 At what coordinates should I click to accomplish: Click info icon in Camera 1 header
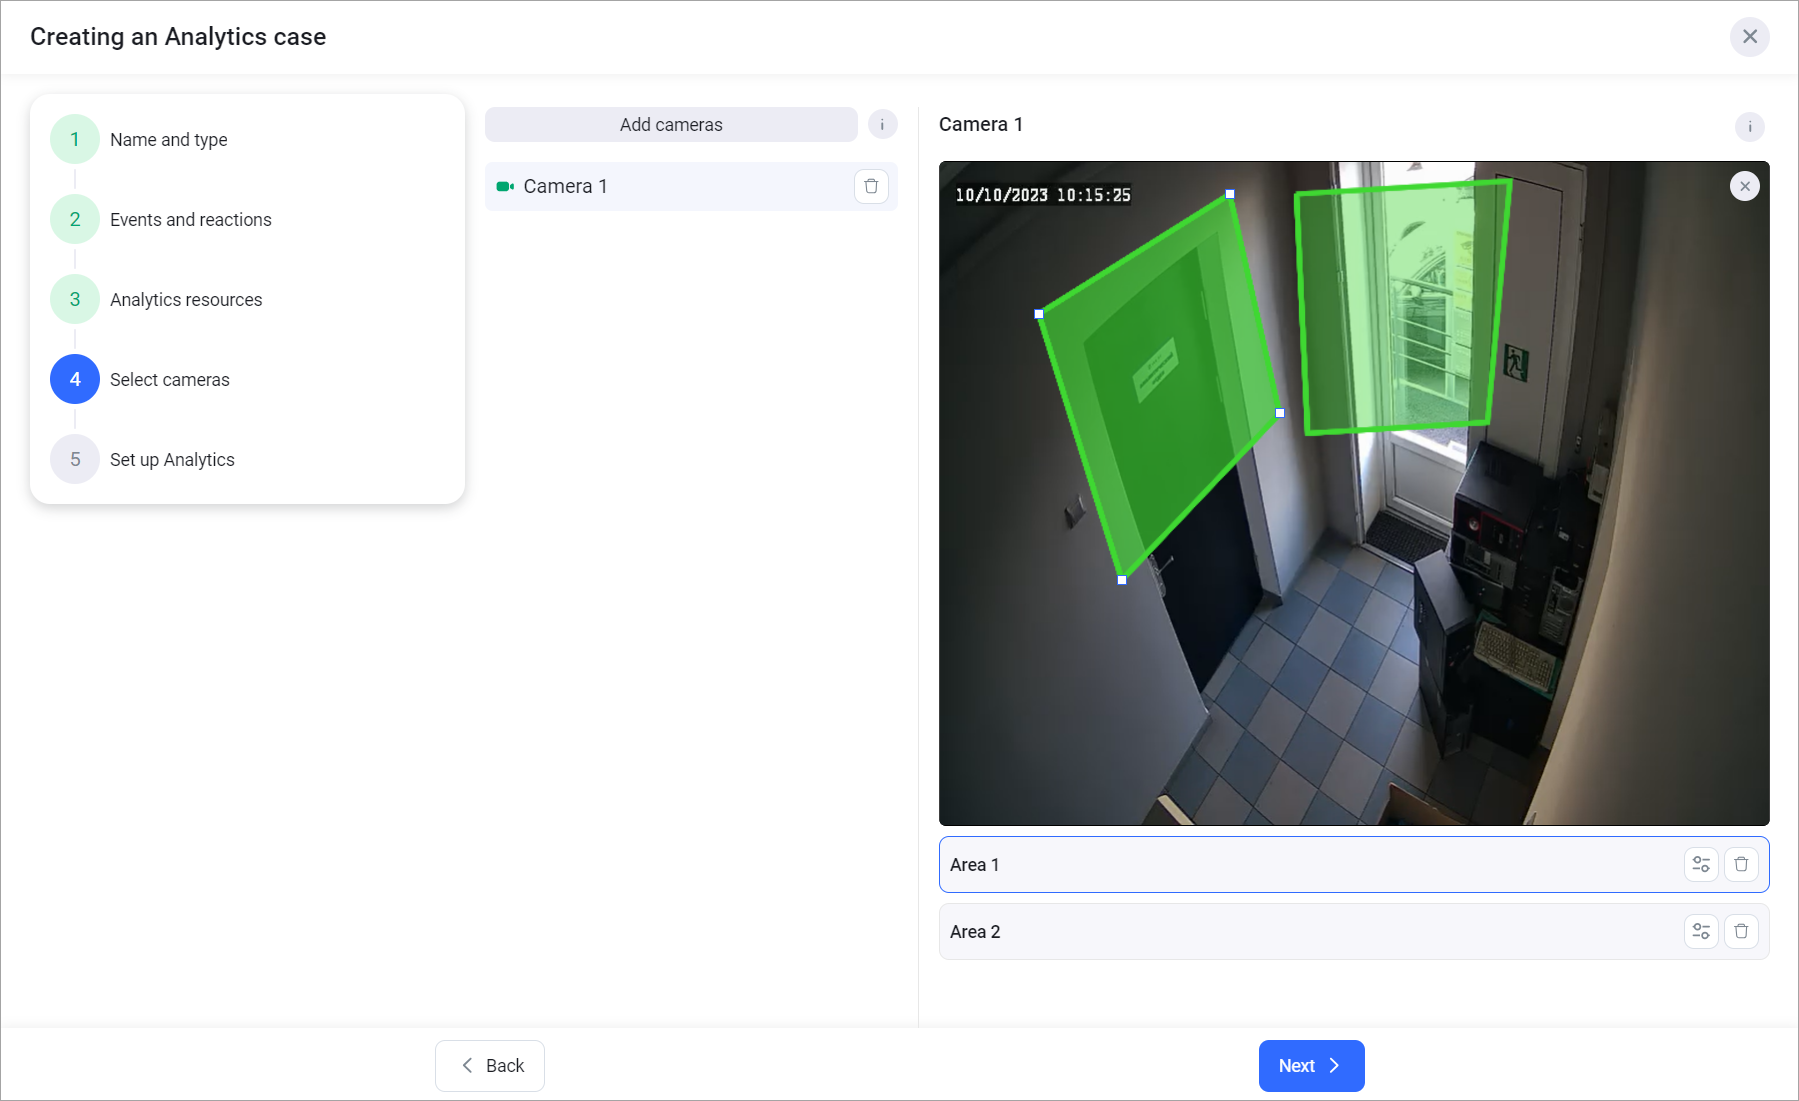pyautogui.click(x=1749, y=127)
